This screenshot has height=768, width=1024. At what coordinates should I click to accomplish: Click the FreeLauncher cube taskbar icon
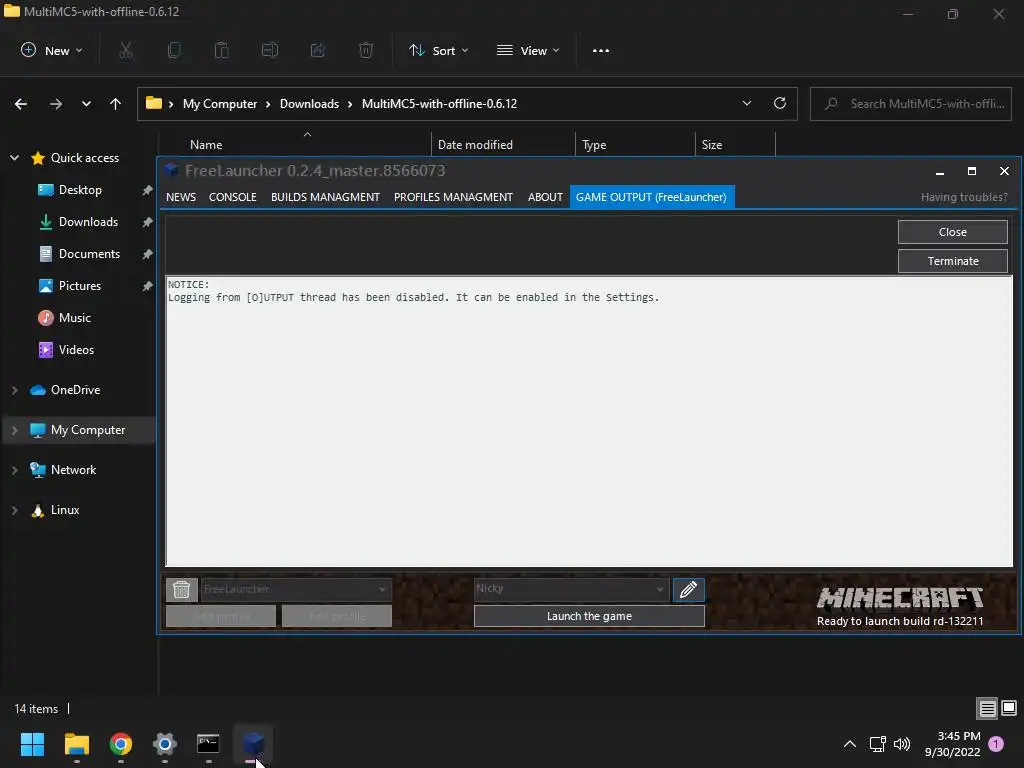[253, 744]
